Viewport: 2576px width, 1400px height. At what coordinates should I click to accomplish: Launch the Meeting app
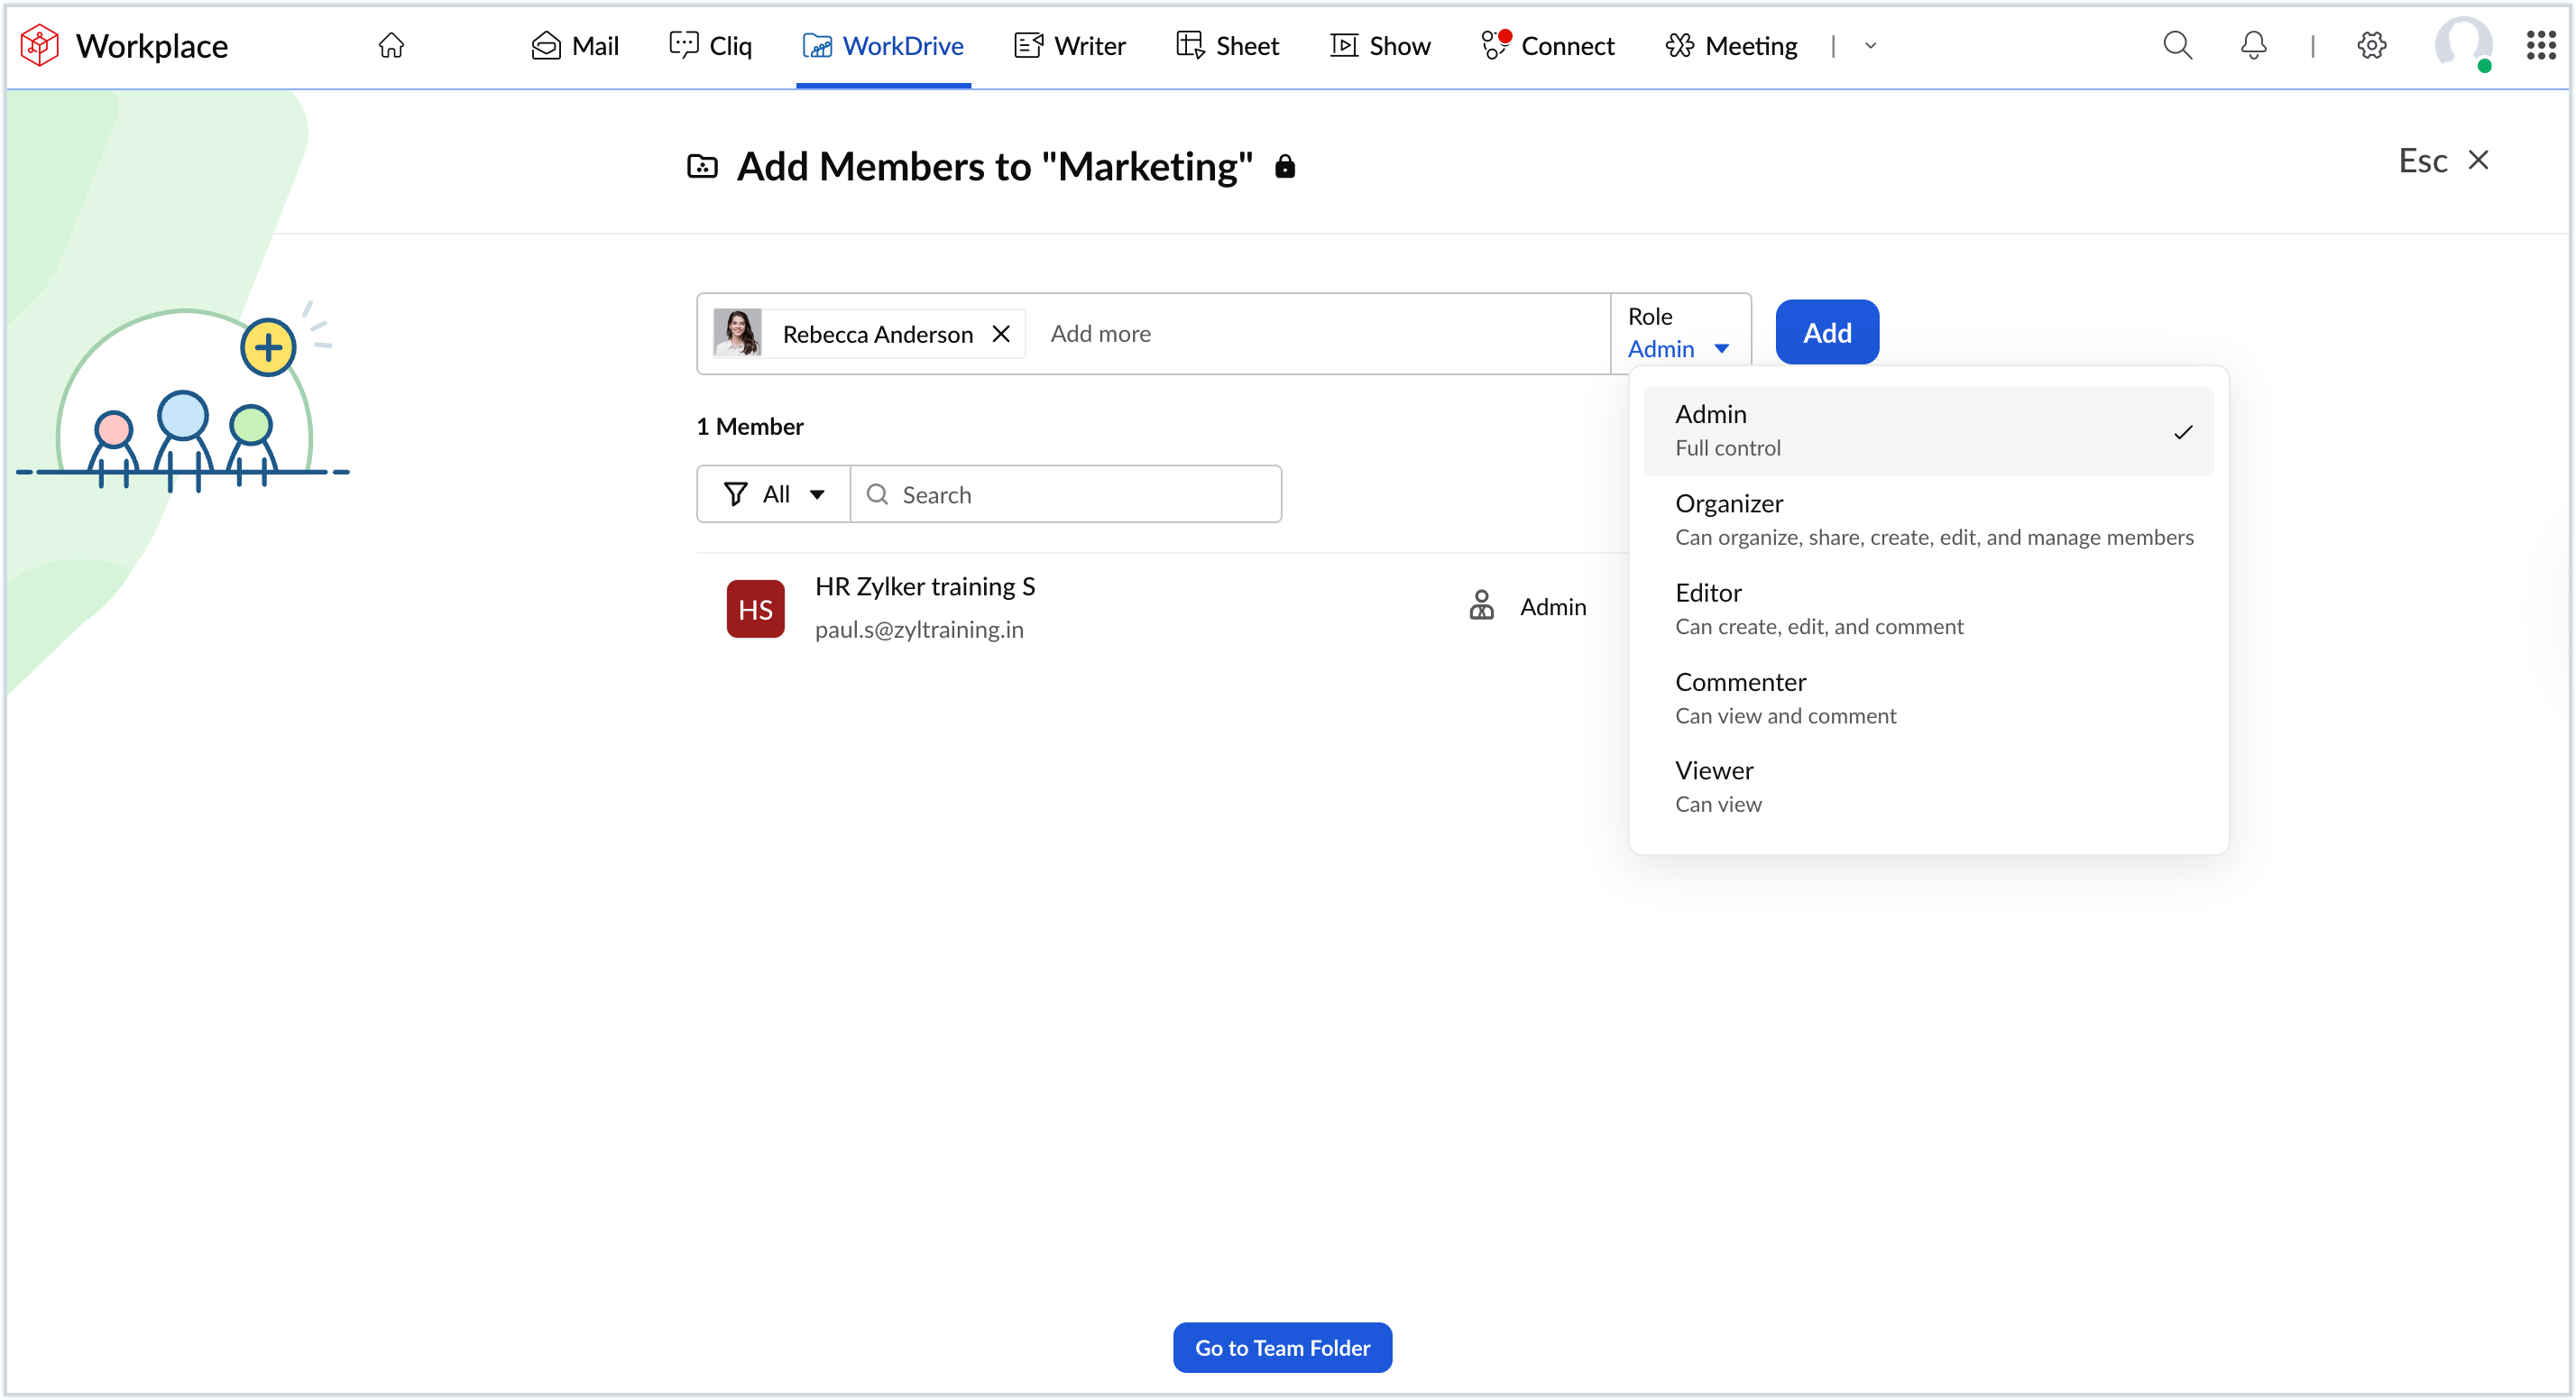1731,46
